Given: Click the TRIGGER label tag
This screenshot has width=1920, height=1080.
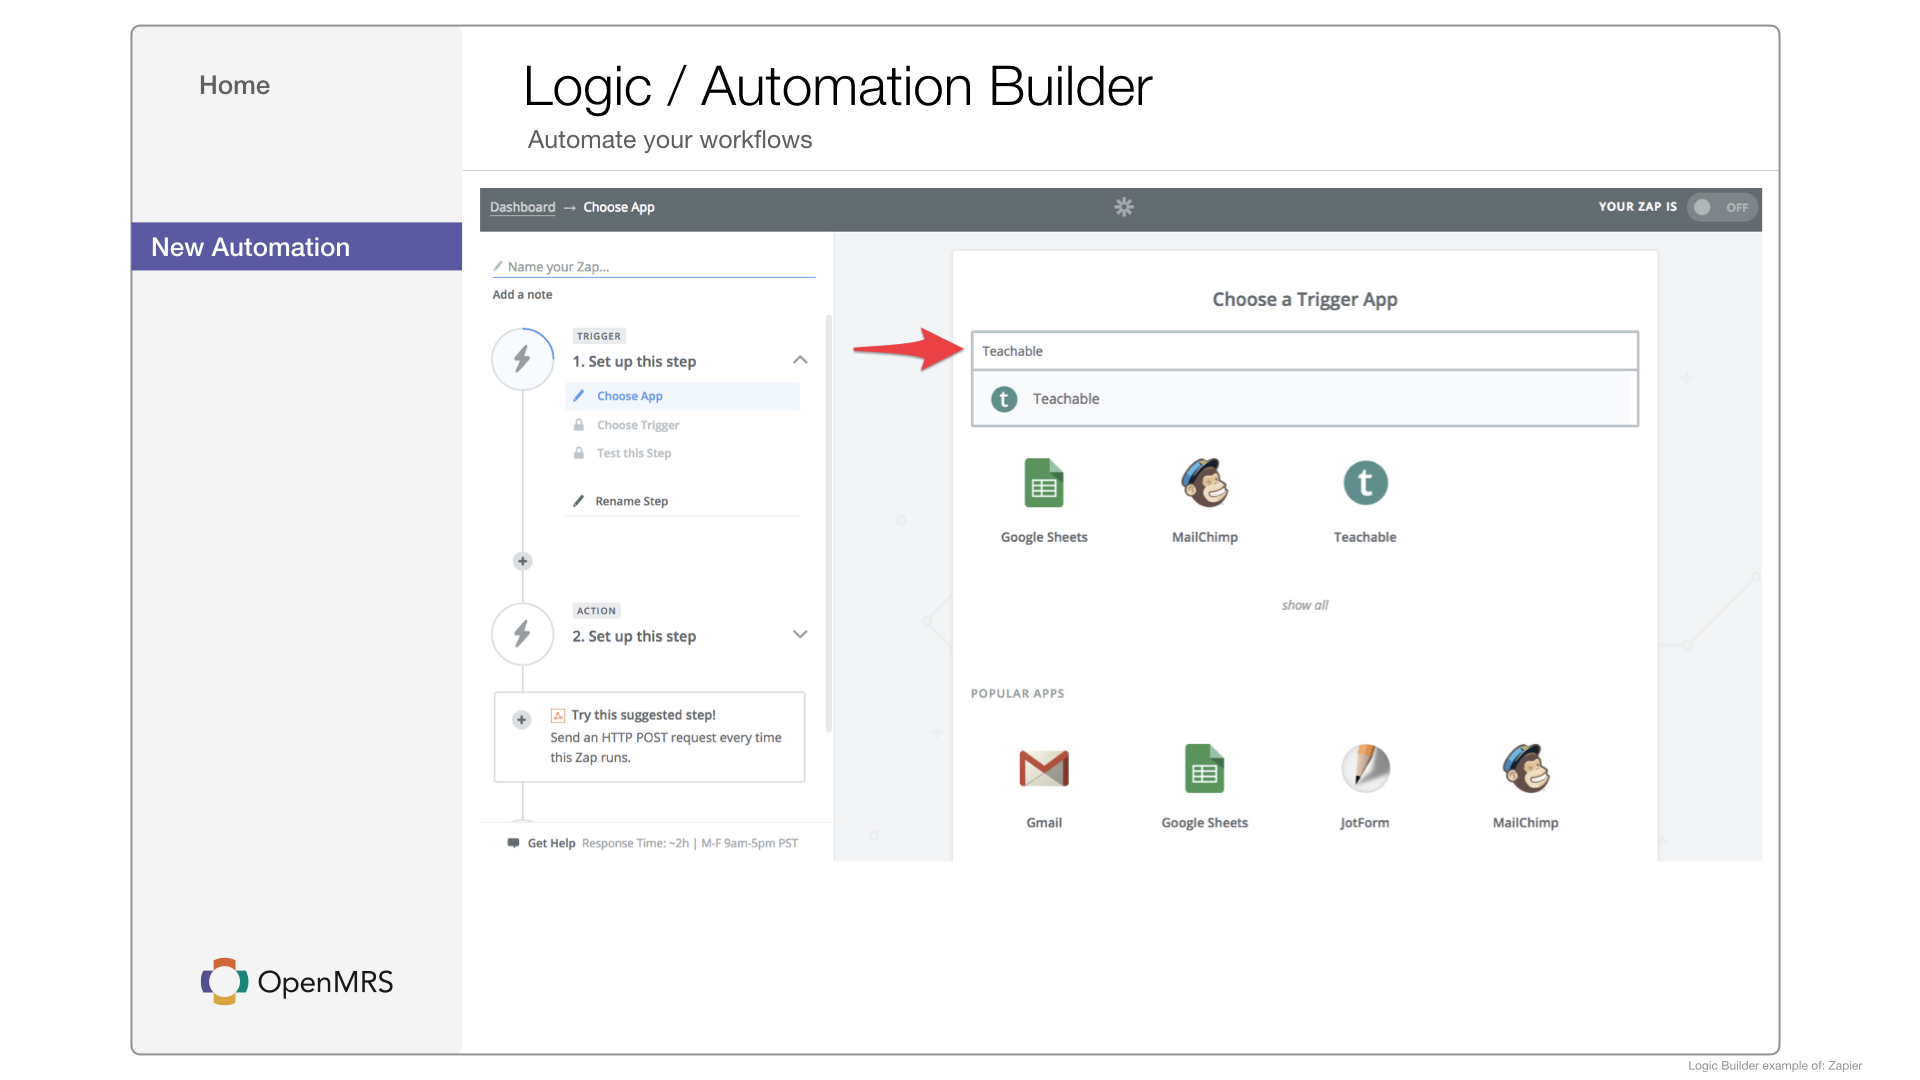Looking at the screenshot, I should [599, 336].
